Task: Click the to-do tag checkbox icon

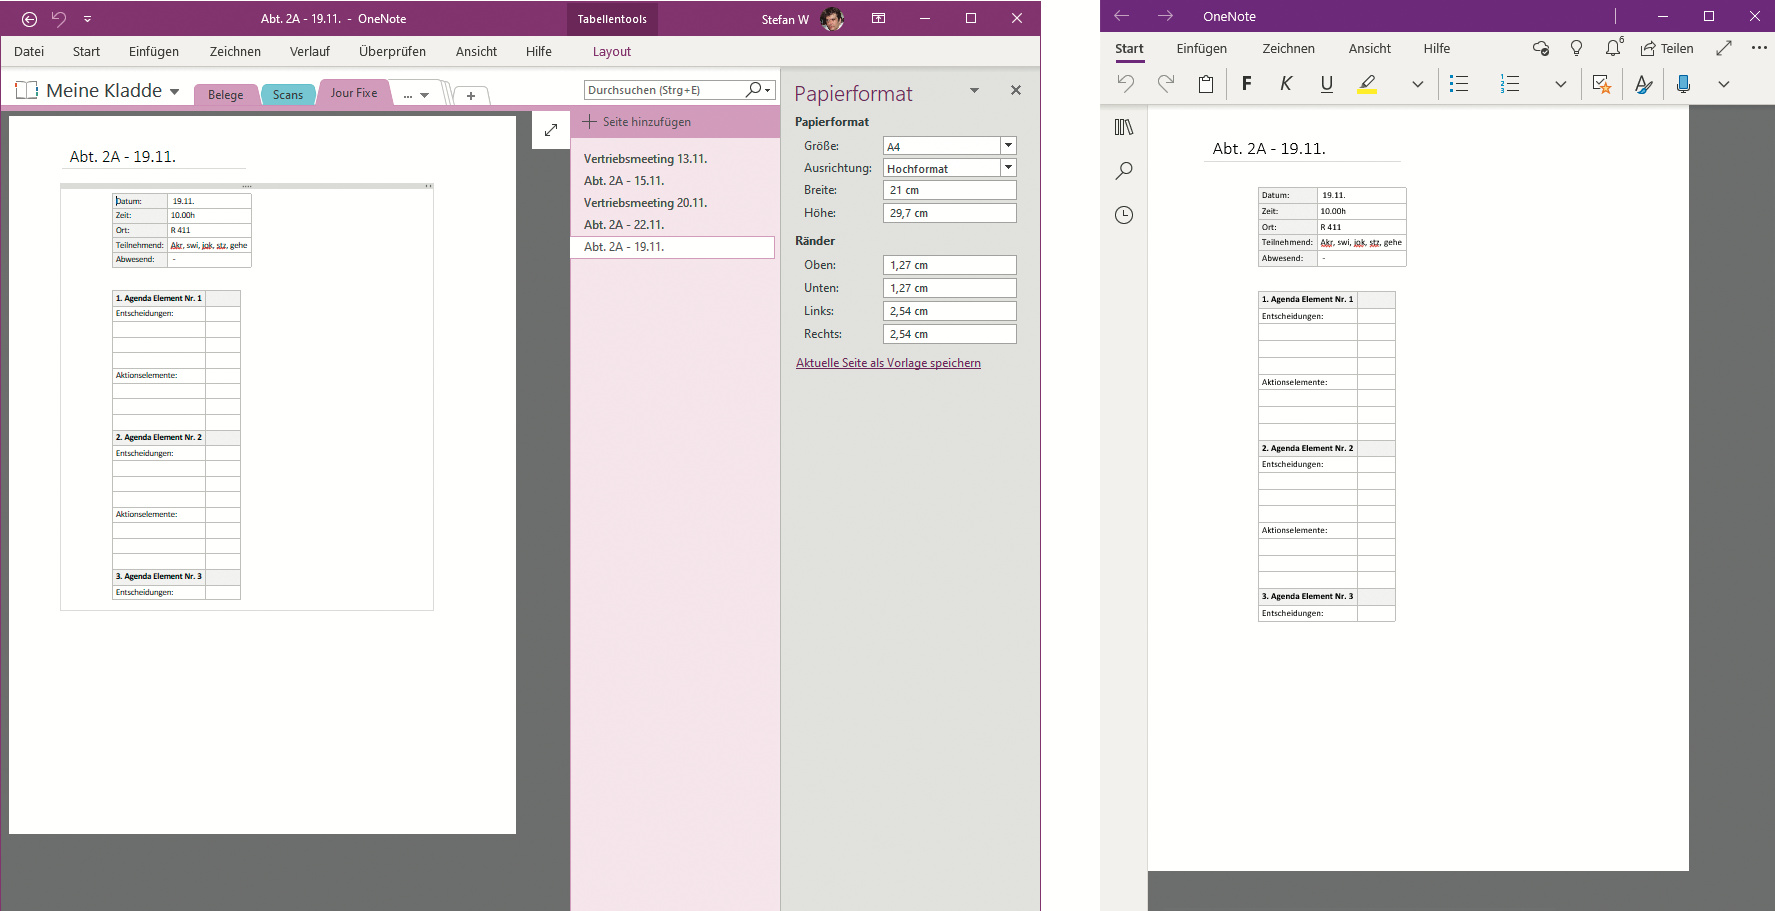Action: click(x=1601, y=84)
